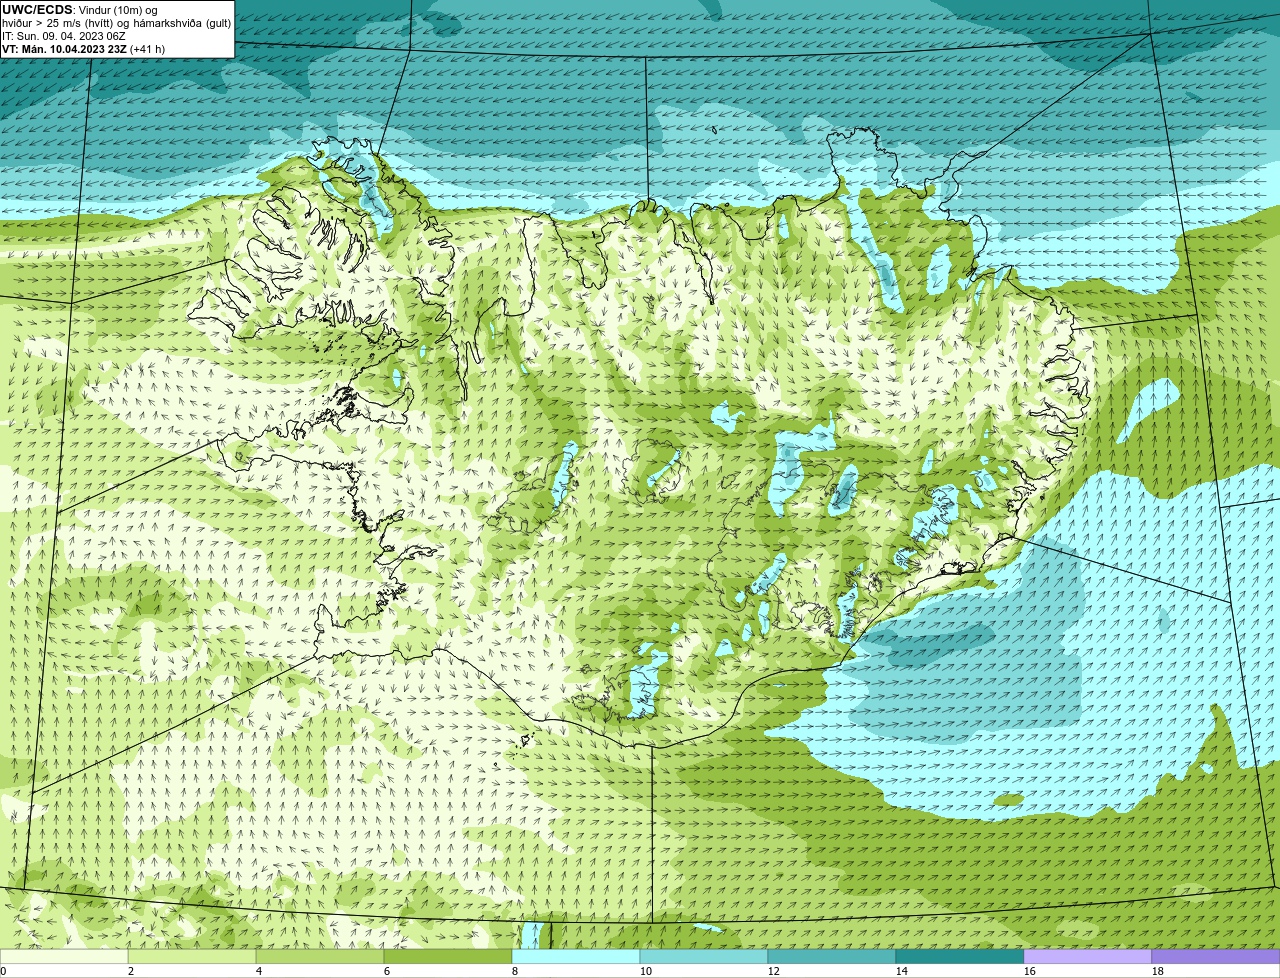Screen dimensions: 1280x978
Task: Click the '2' scale label
Action: [131, 971]
